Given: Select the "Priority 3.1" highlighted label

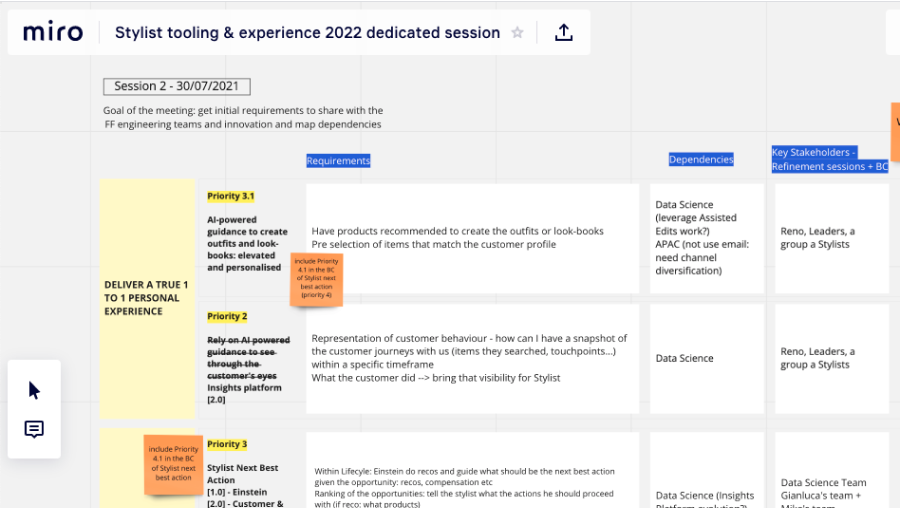Looking at the screenshot, I should coord(231,196).
